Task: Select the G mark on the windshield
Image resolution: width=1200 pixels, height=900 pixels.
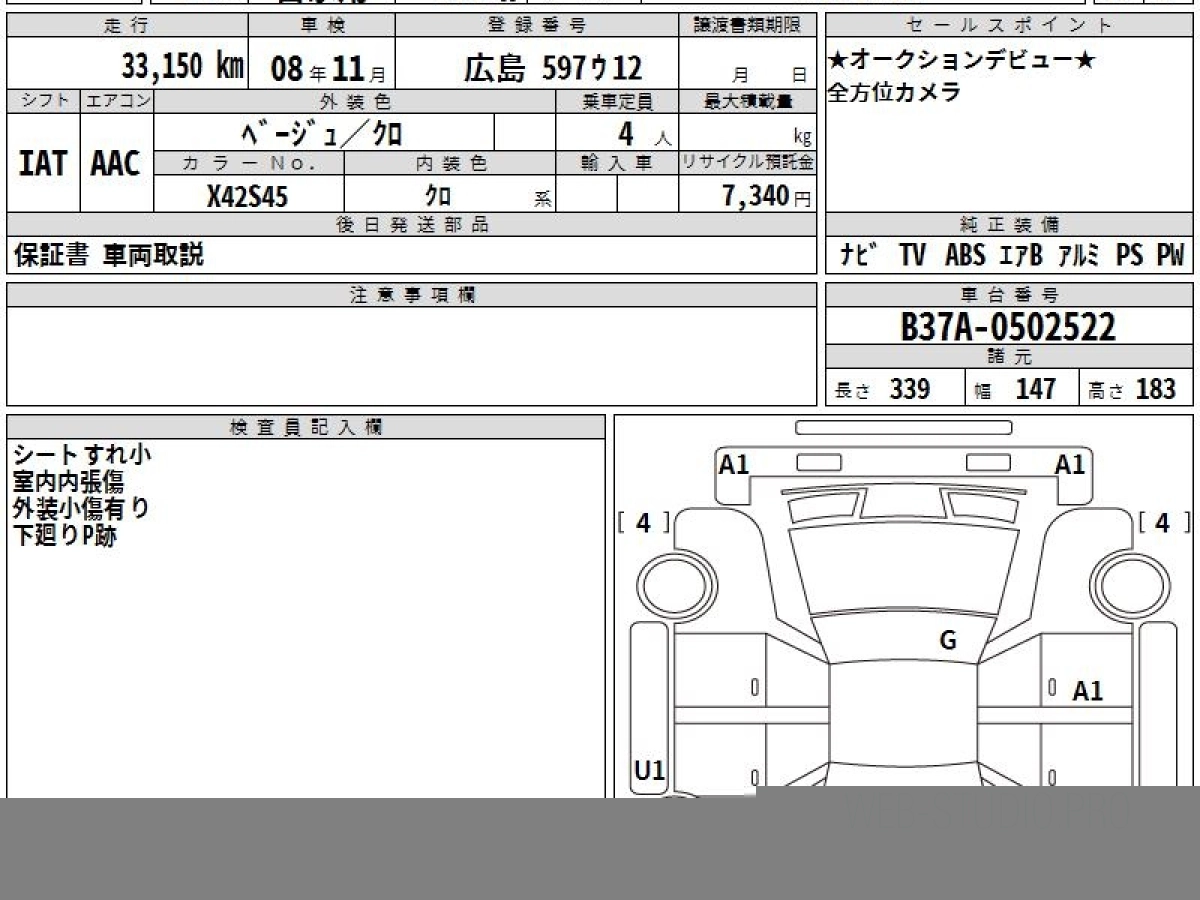Action: coord(947,640)
